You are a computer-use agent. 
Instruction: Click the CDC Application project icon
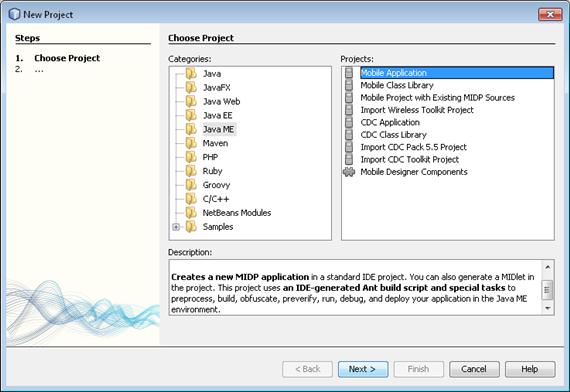pyautogui.click(x=349, y=122)
